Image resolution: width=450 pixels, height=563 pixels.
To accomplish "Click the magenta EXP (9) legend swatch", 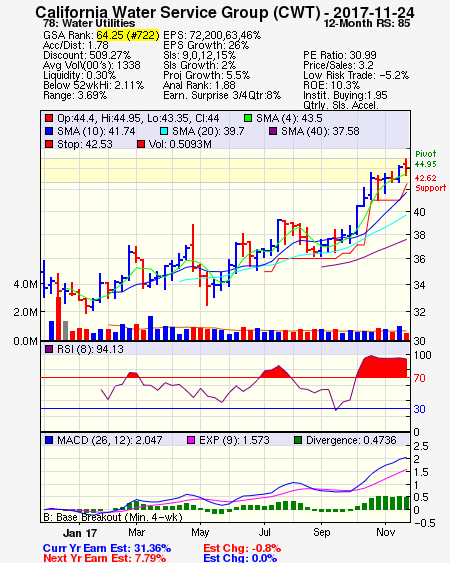I will coord(191,440).
